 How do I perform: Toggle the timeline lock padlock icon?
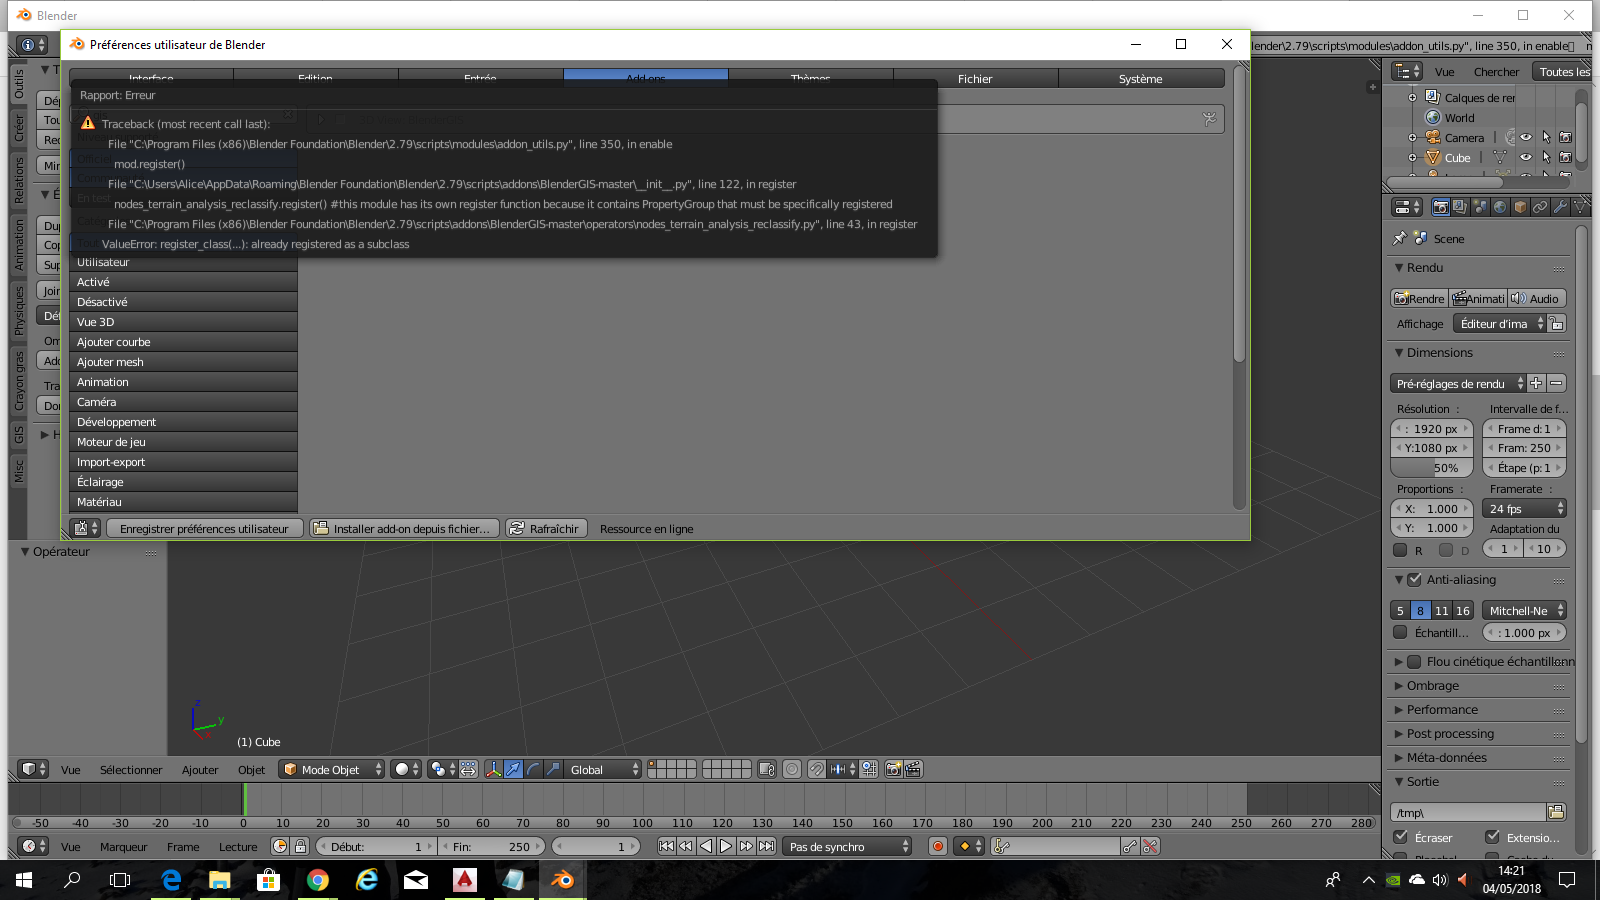coord(300,846)
